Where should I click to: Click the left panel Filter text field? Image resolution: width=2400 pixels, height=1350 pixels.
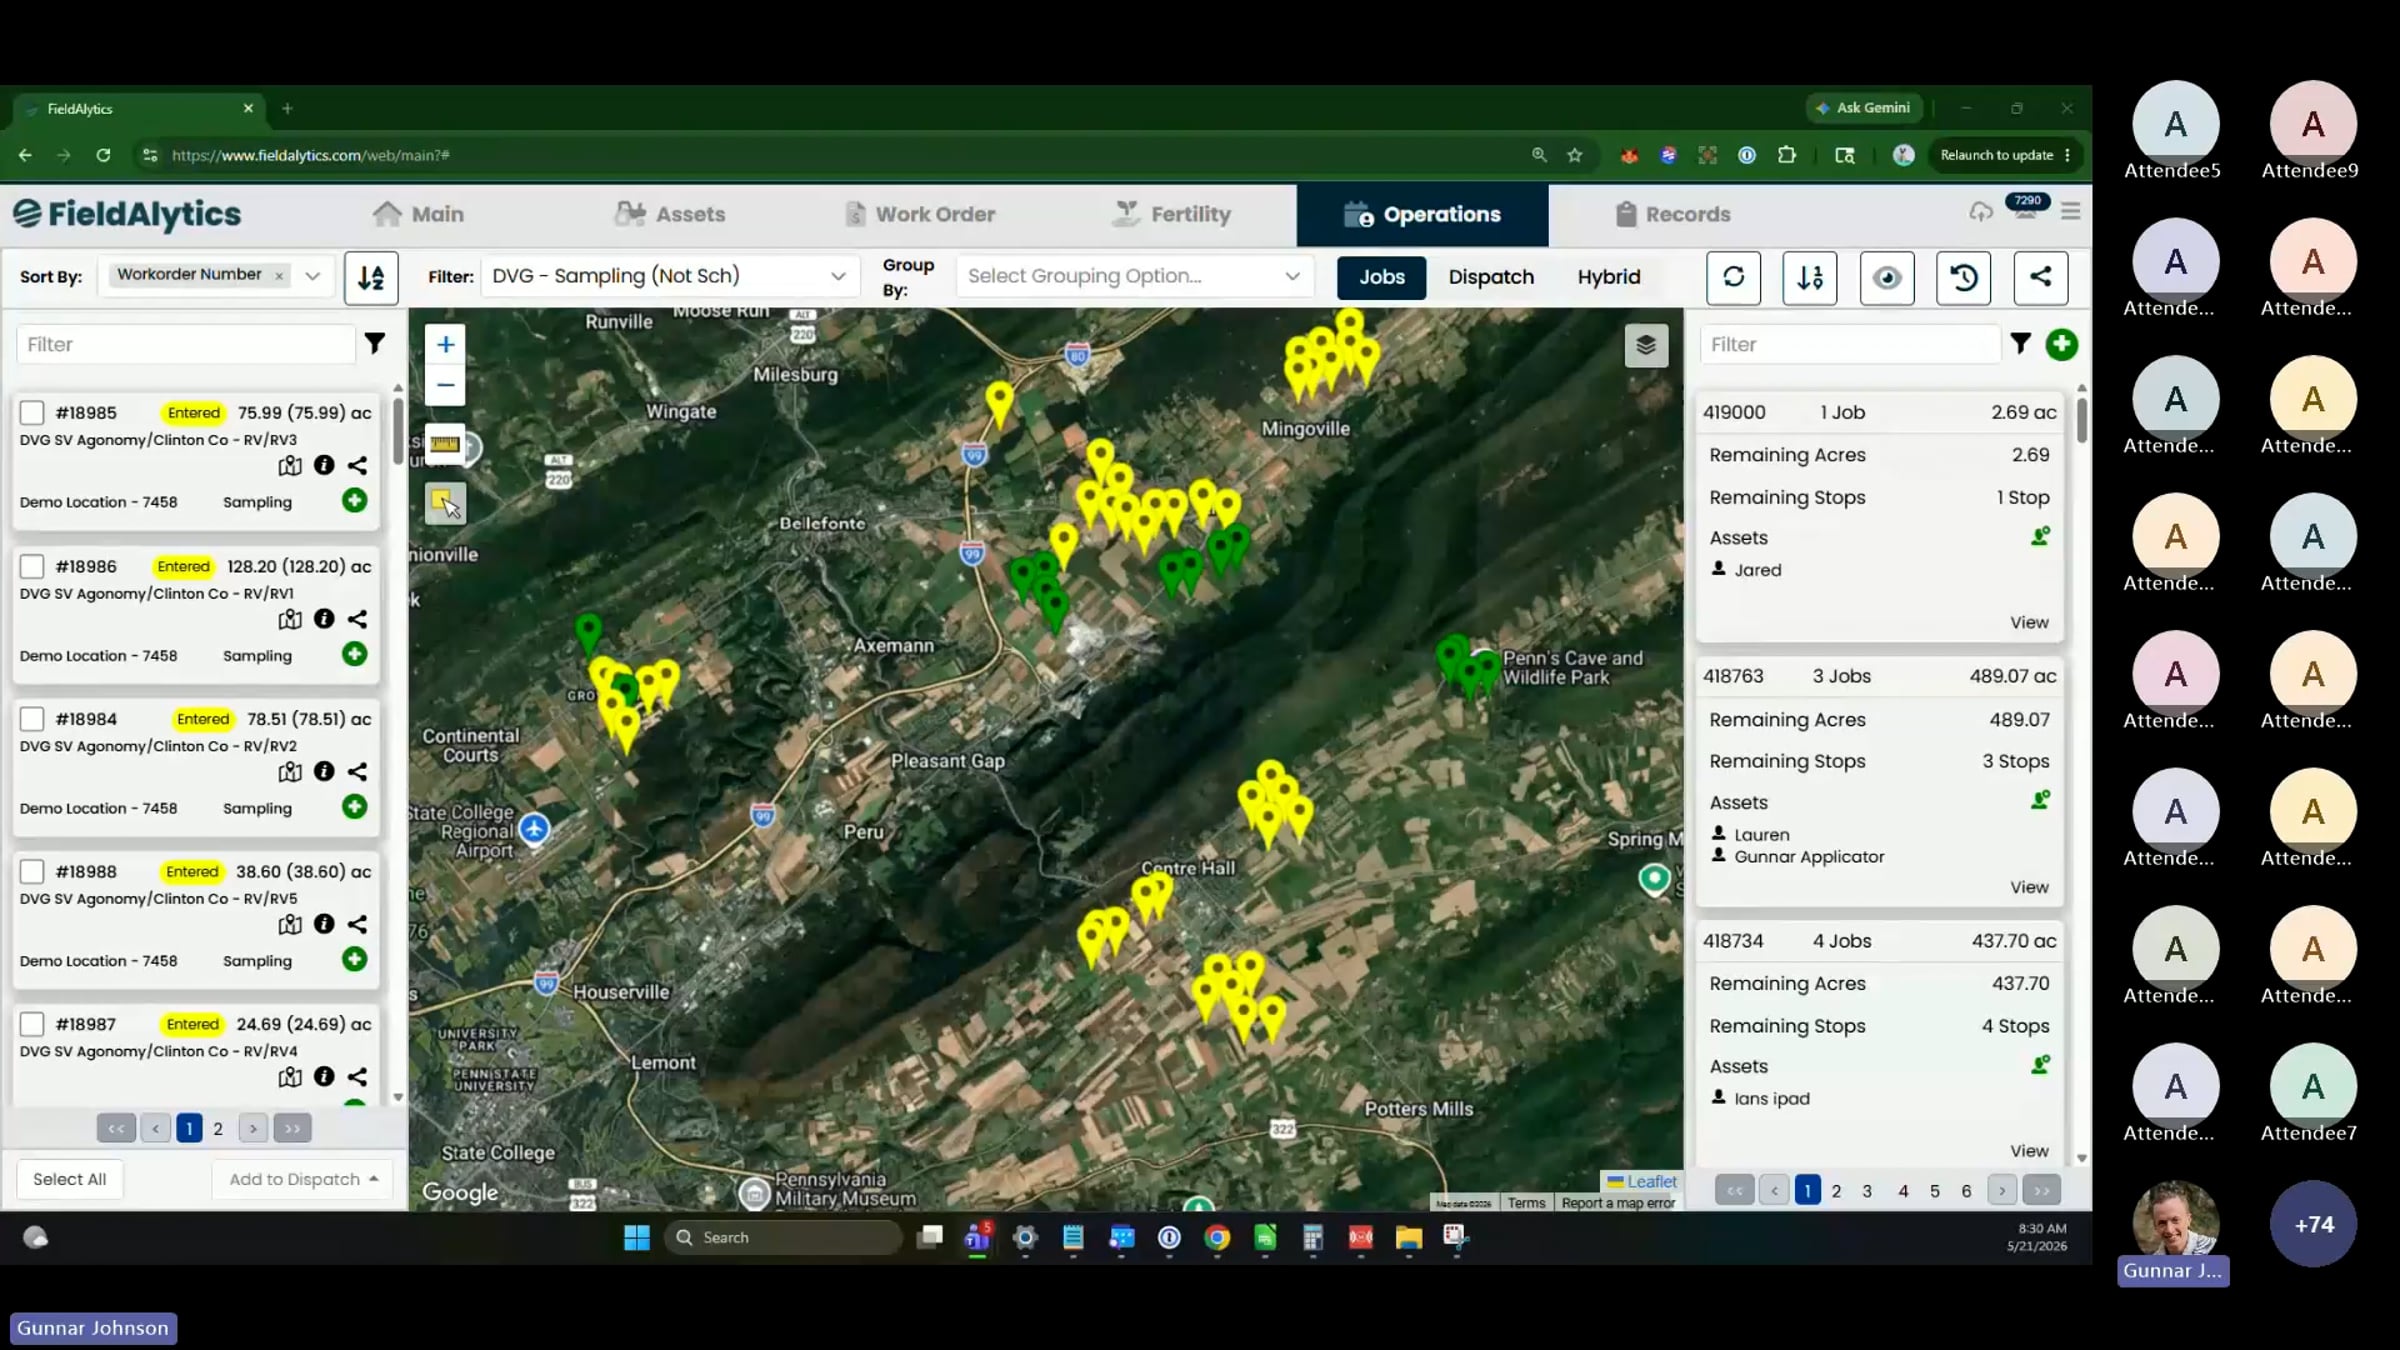click(x=186, y=344)
